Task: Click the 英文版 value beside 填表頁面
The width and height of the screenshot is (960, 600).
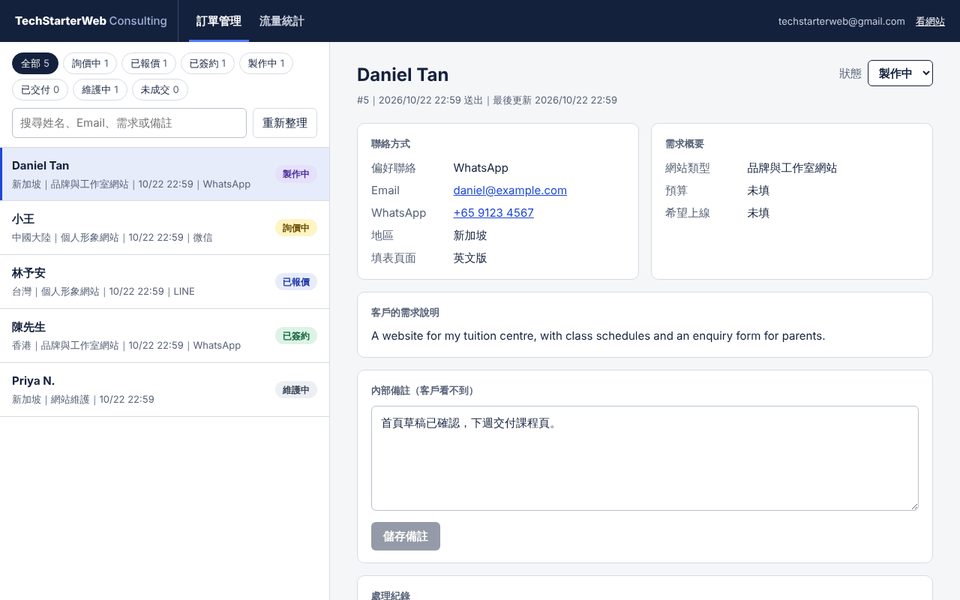Action: tap(470, 258)
